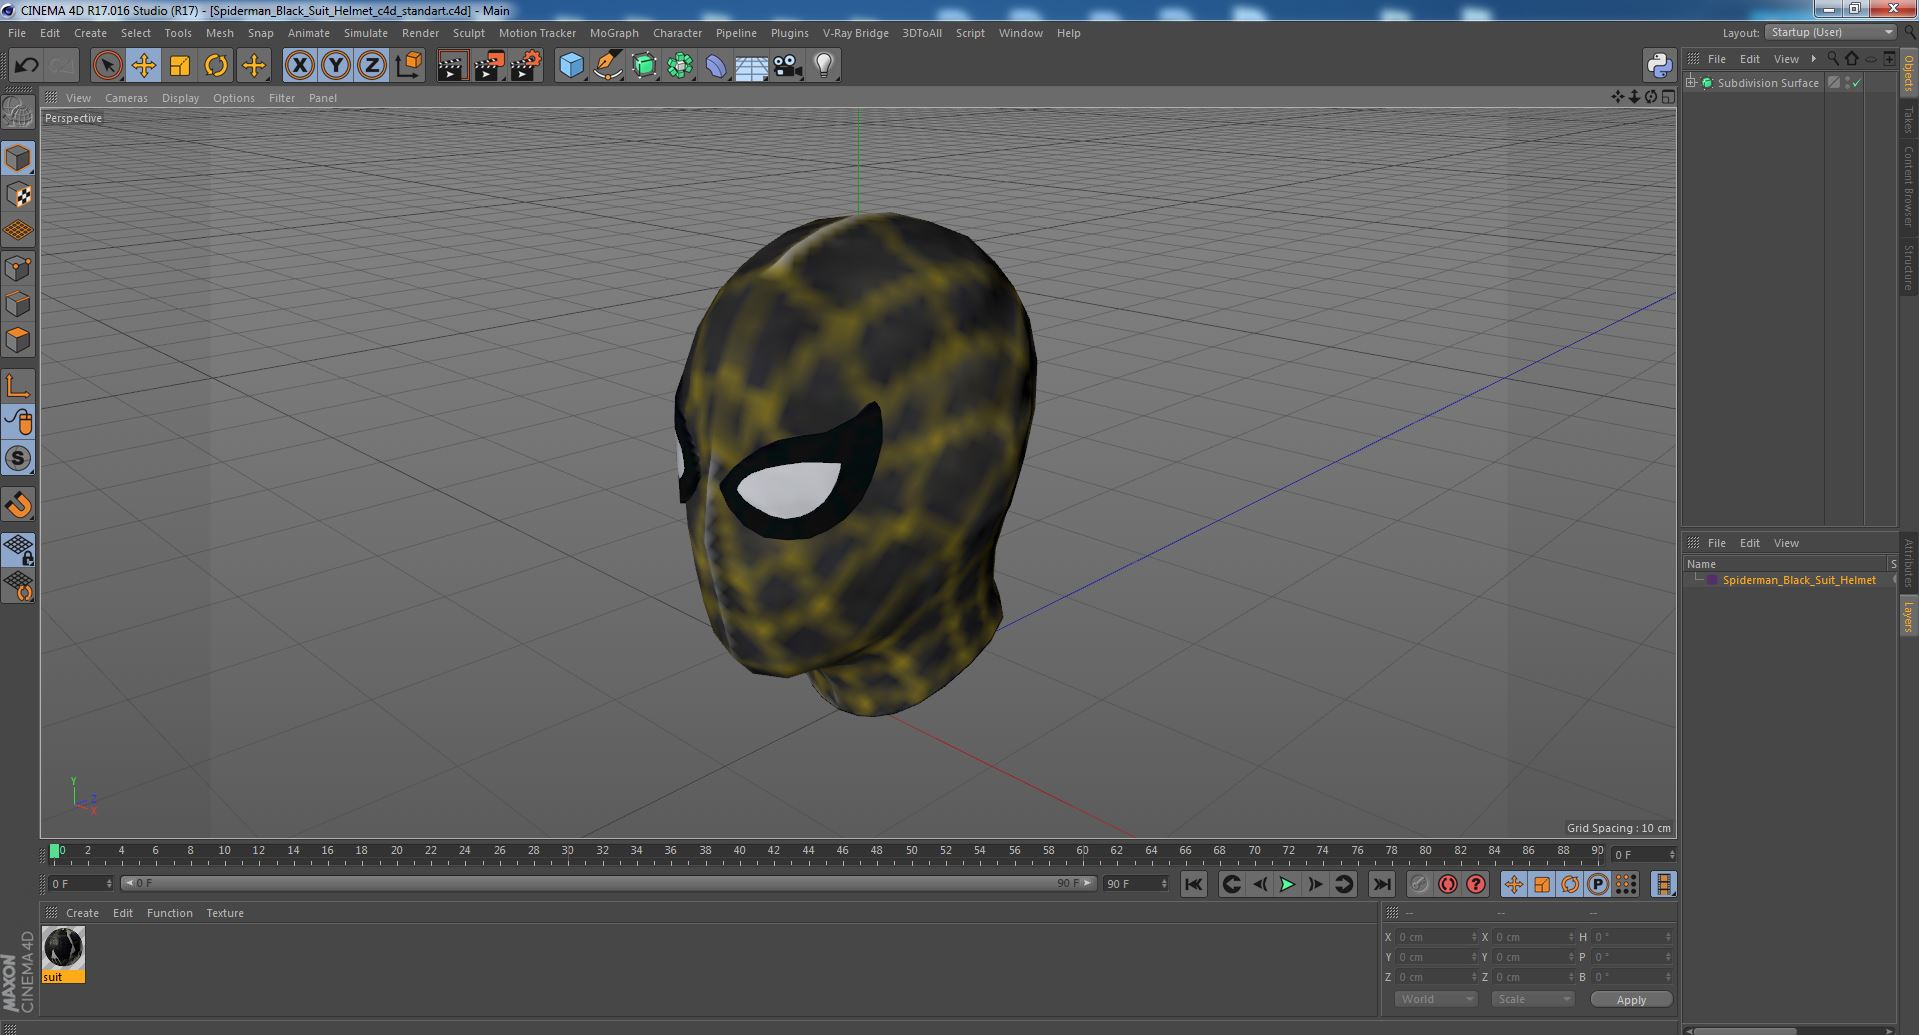Click the Apply button
Image resolution: width=1919 pixels, height=1035 pixels.
pyautogui.click(x=1631, y=1000)
